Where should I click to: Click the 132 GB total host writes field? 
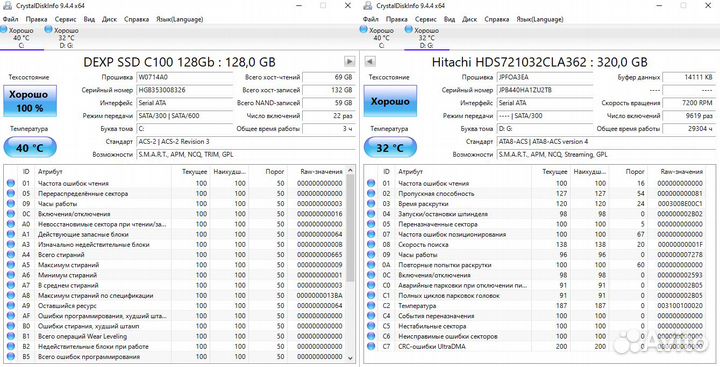328,90
